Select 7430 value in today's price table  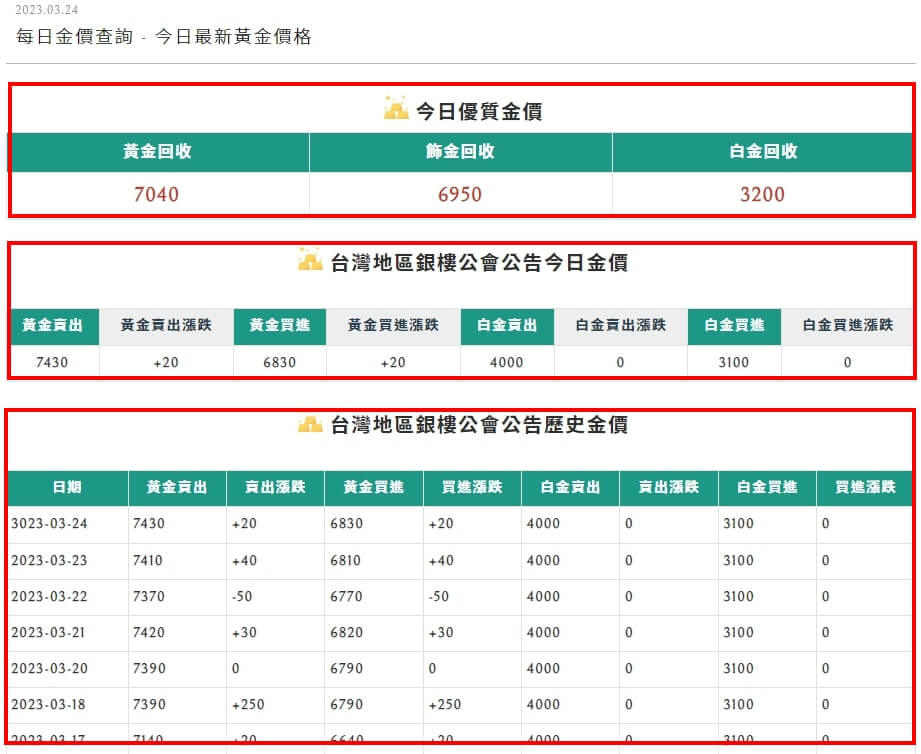[x=52, y=362]
